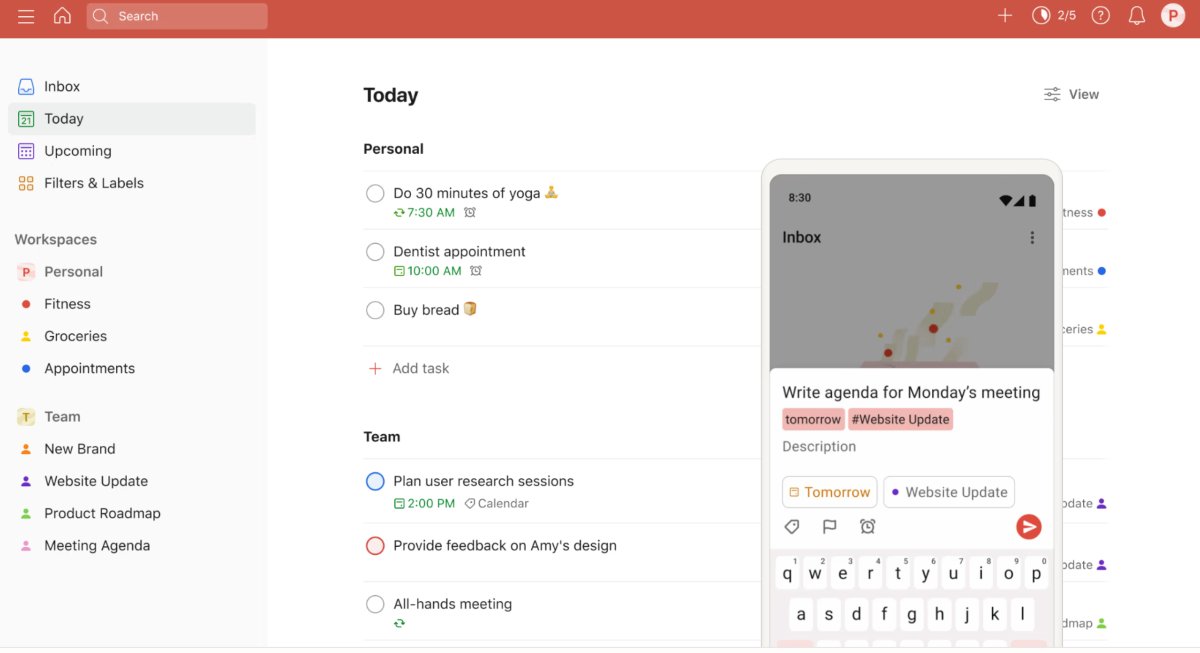Click the All-hands meeting recurring icon
Viewport: 1200px width, 653px height.
coord(400,623)
